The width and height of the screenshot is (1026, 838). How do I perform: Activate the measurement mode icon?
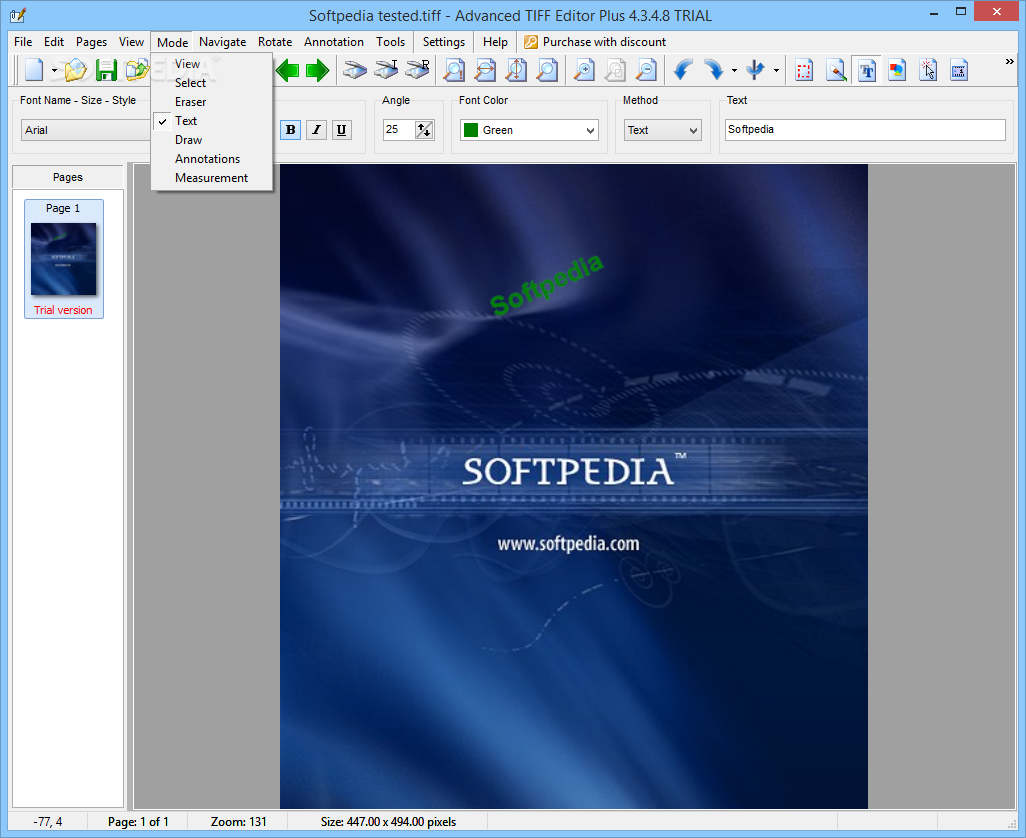tap(959, 70)
